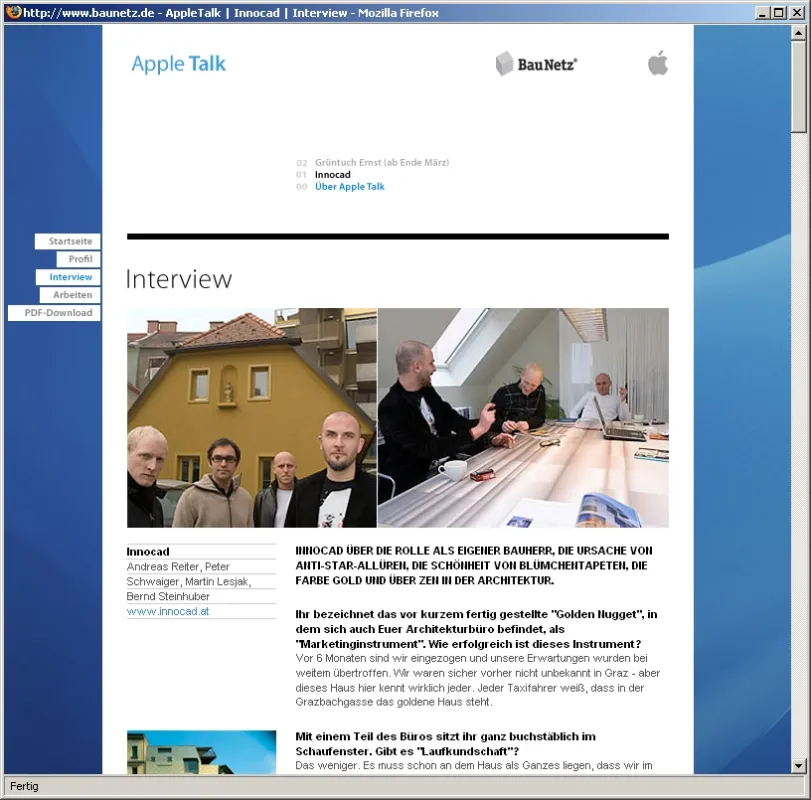The image size is (811, 800).
Task: Click the scrollbar down arrow
Action: coord(798,765)
